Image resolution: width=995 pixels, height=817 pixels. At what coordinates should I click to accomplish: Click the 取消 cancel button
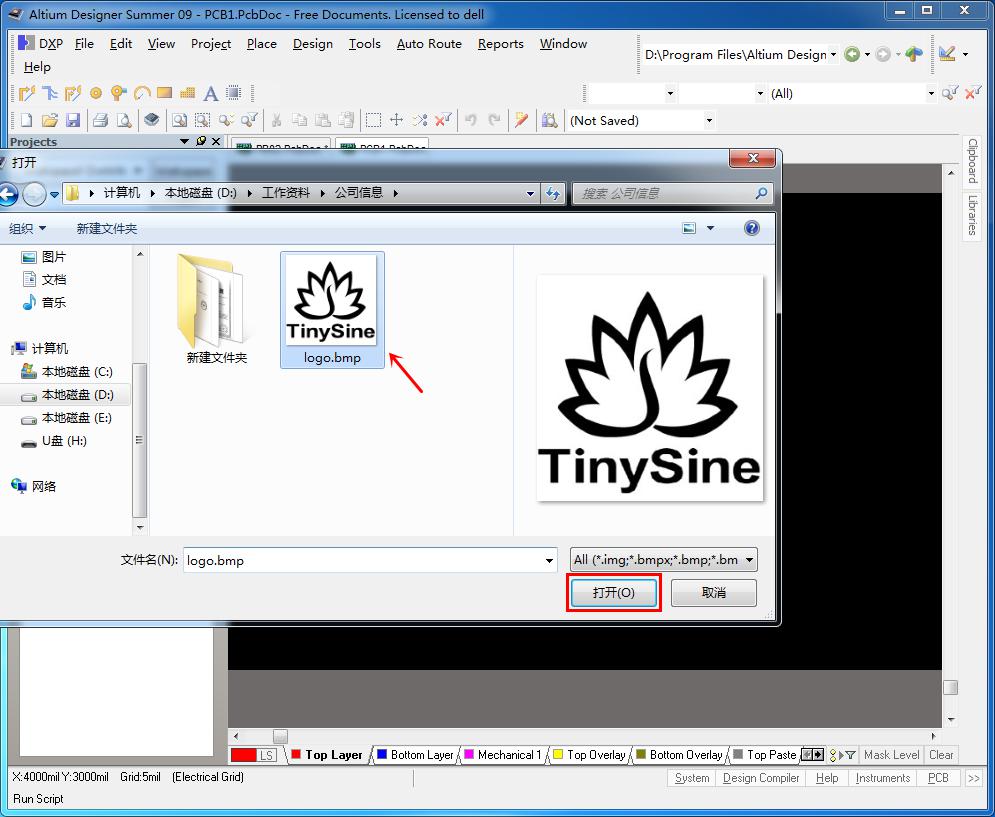pos(714,592)
